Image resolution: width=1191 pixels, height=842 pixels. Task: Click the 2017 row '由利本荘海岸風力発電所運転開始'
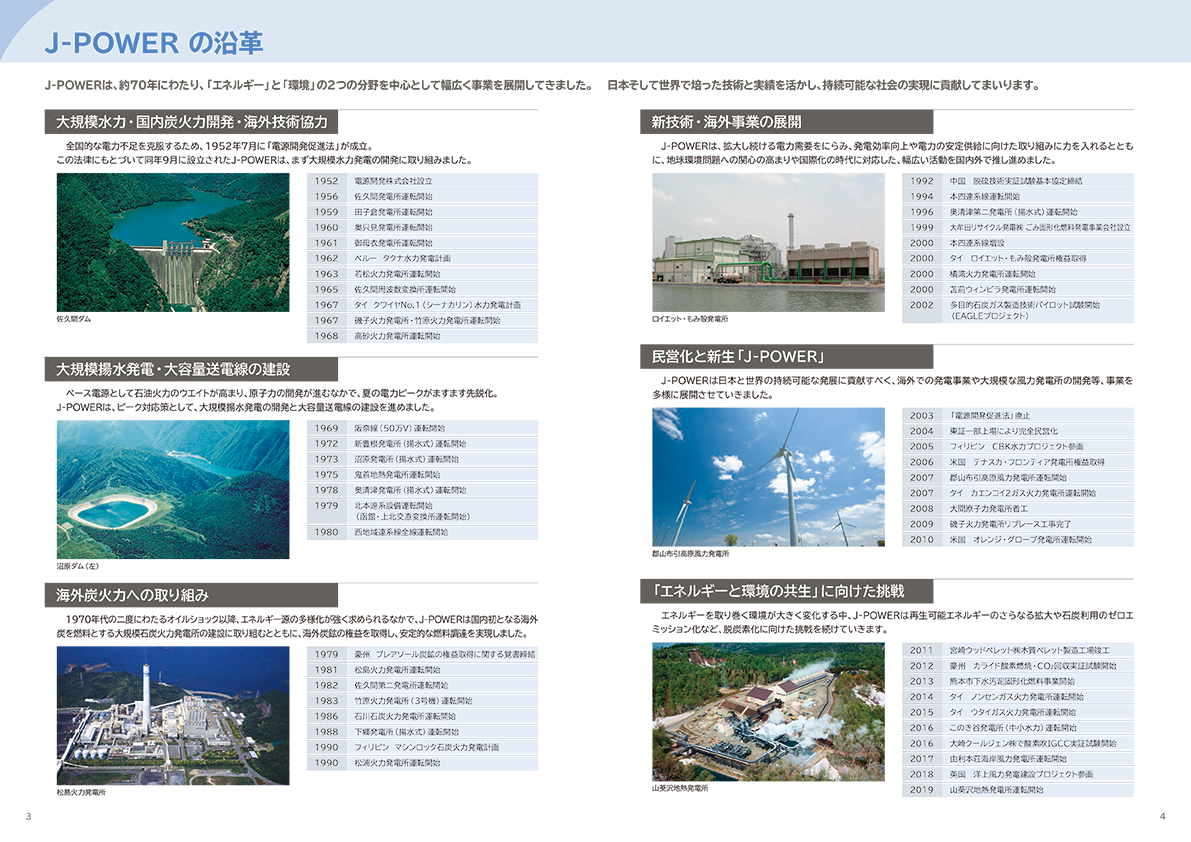click(x=1018, y=759)
